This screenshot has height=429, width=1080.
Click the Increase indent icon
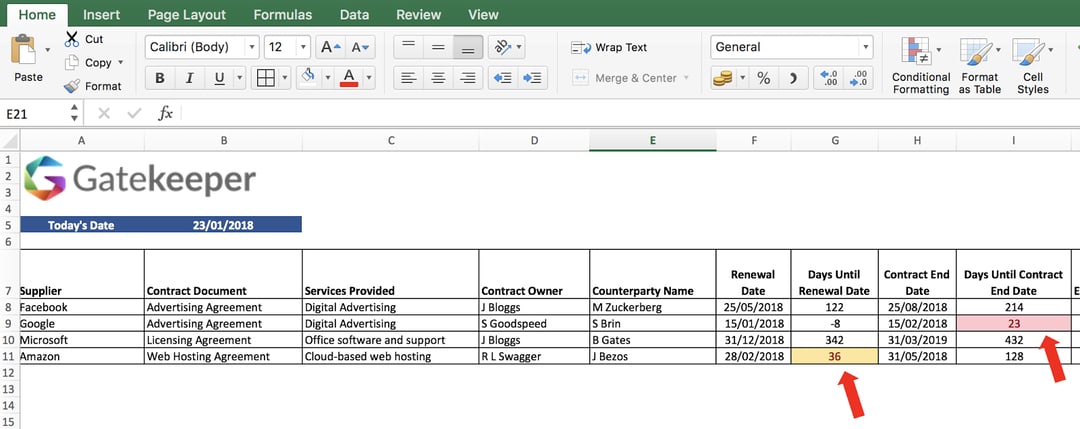click(532, 78)
